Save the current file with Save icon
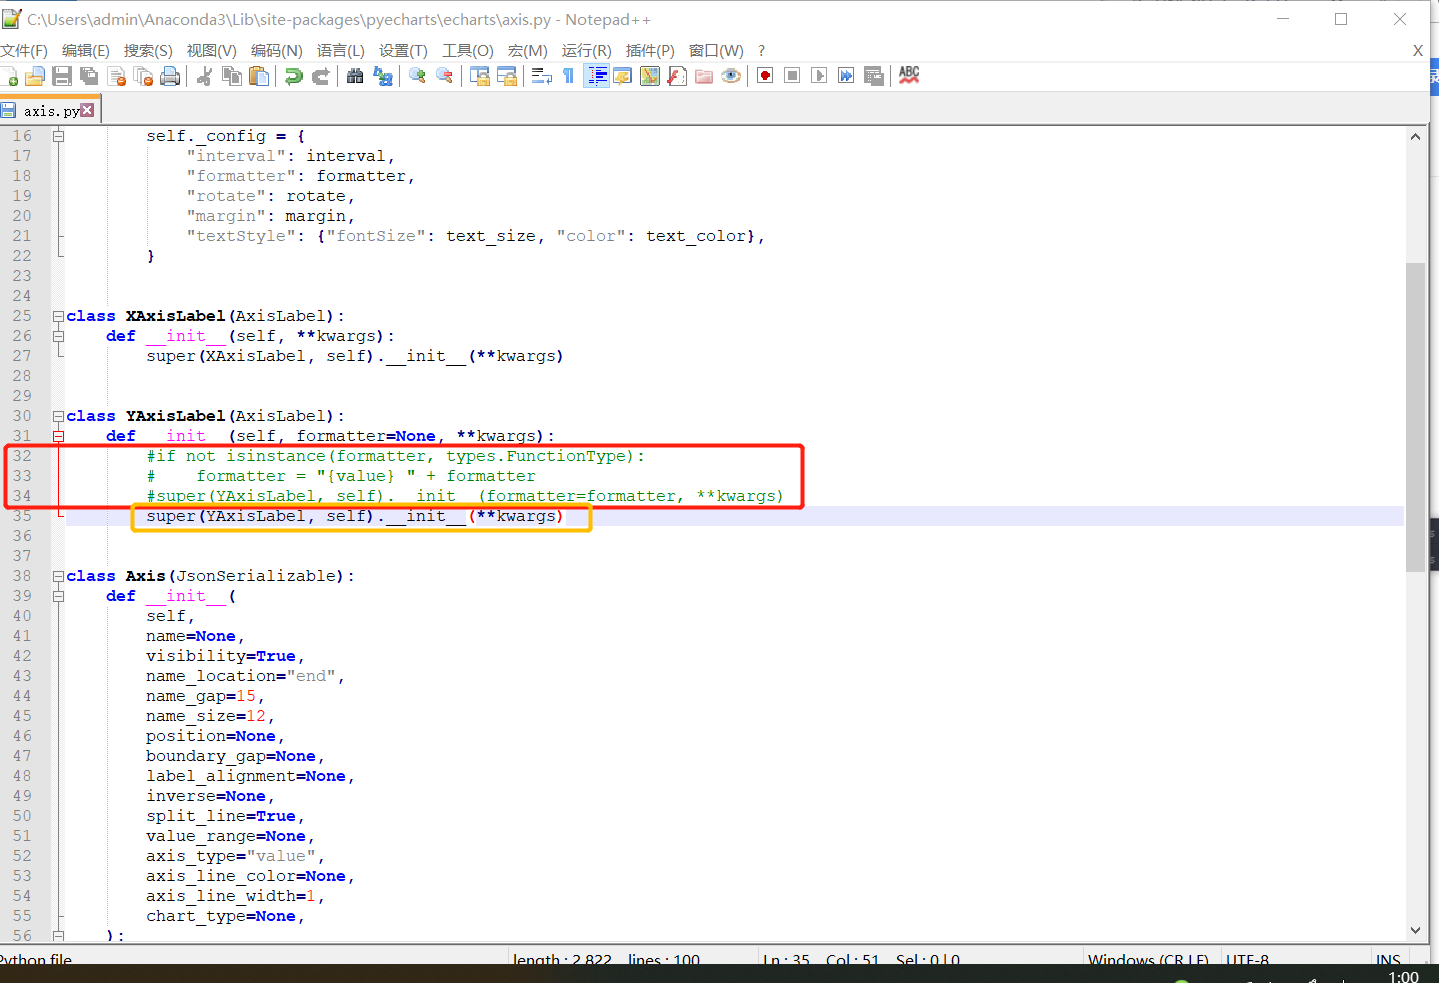The height and width of the screenshot is (983, 1439). click(x=62, y=76)
